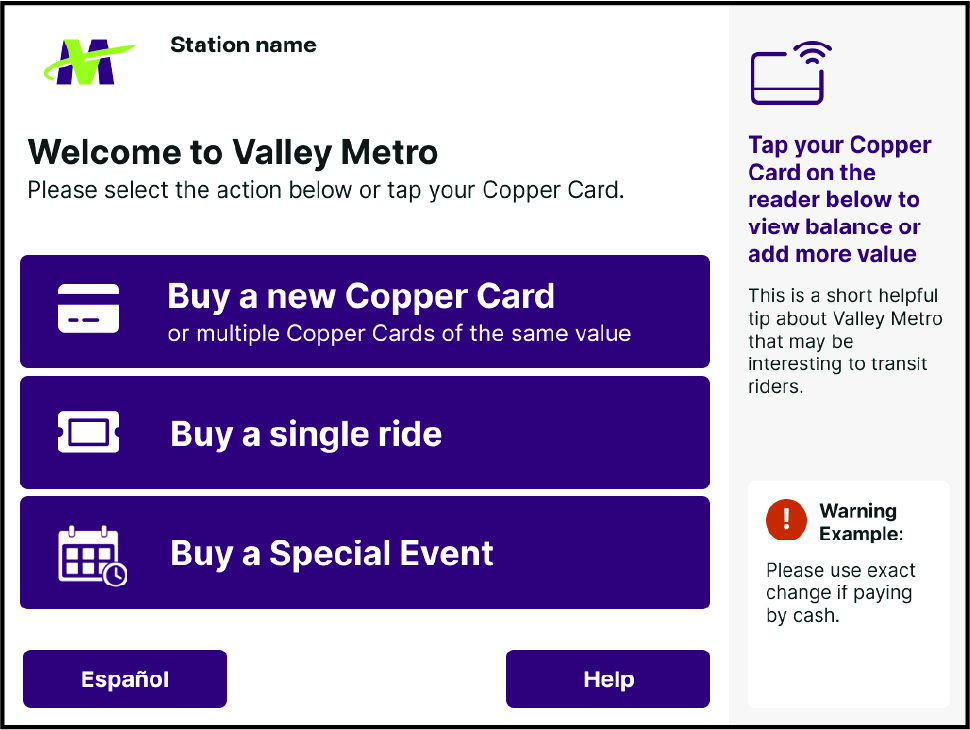This screenshot has height=730, width=970.
Task: Click the Valley Metro logo
Action: (x=90, y=60)
